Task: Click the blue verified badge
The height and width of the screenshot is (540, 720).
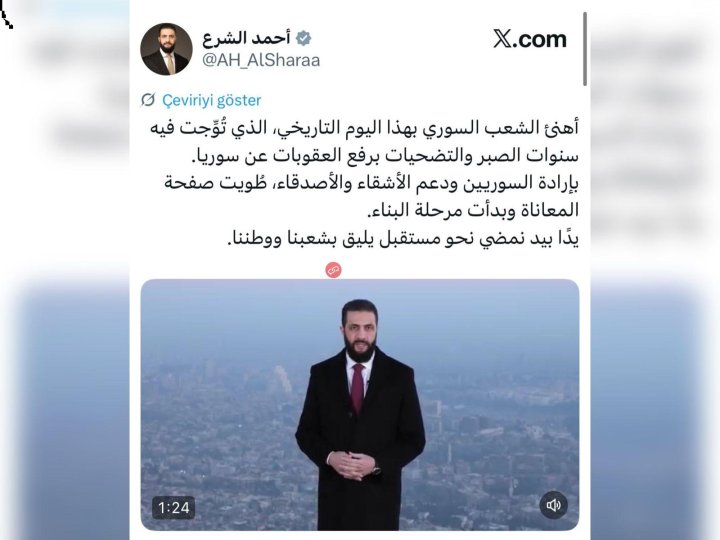Action: tap(304, 38)
